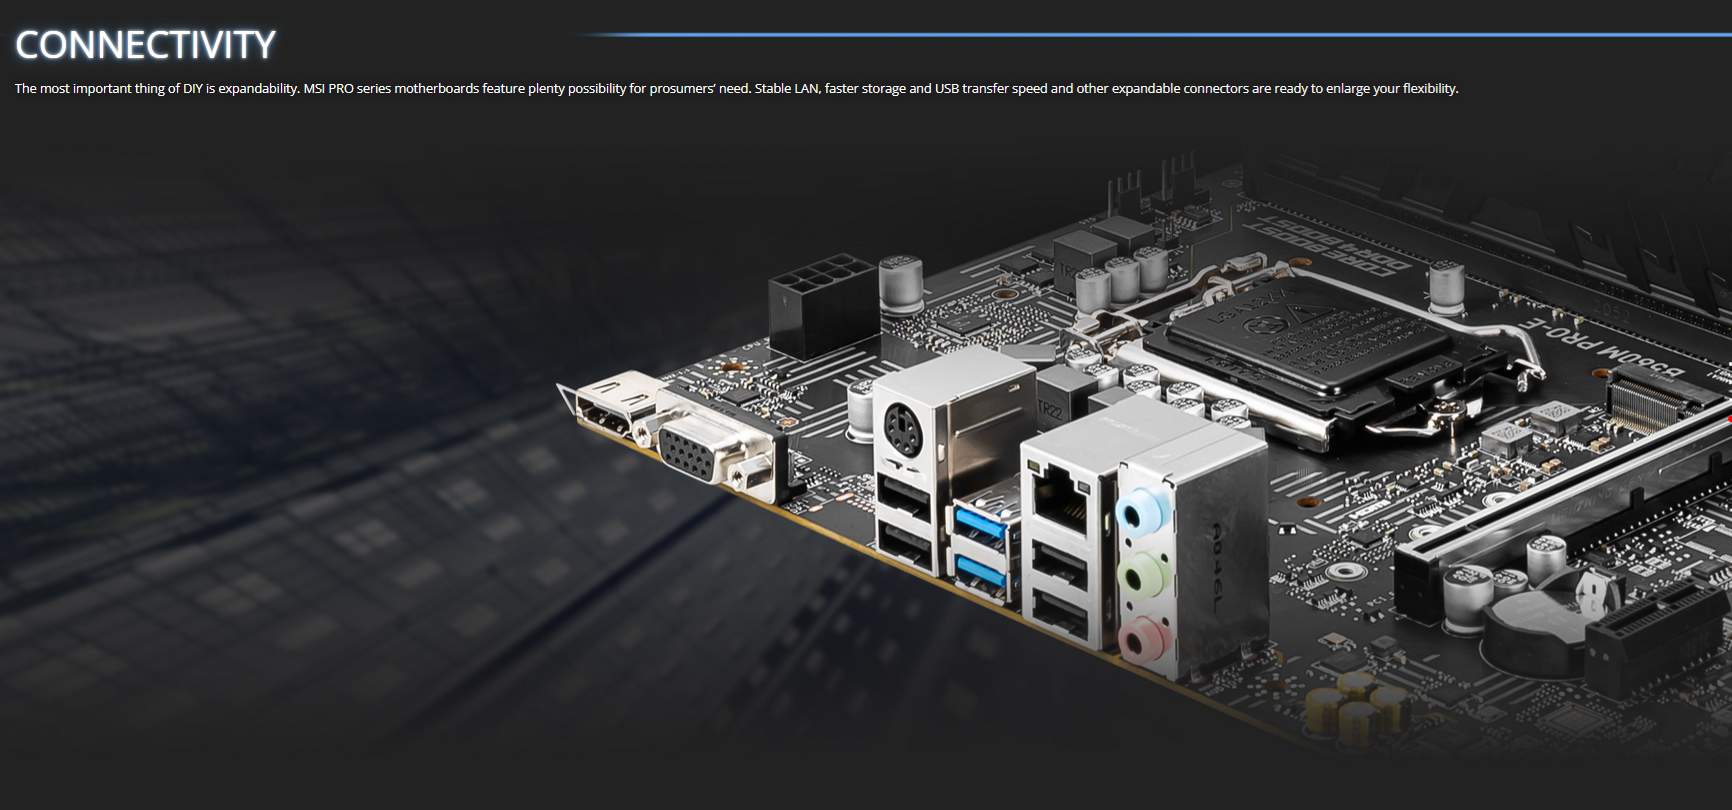The width and height of the screenshot is (1732, 810).
Task: Click the blue divider line beside heading
Action: tap(1150, 35)
